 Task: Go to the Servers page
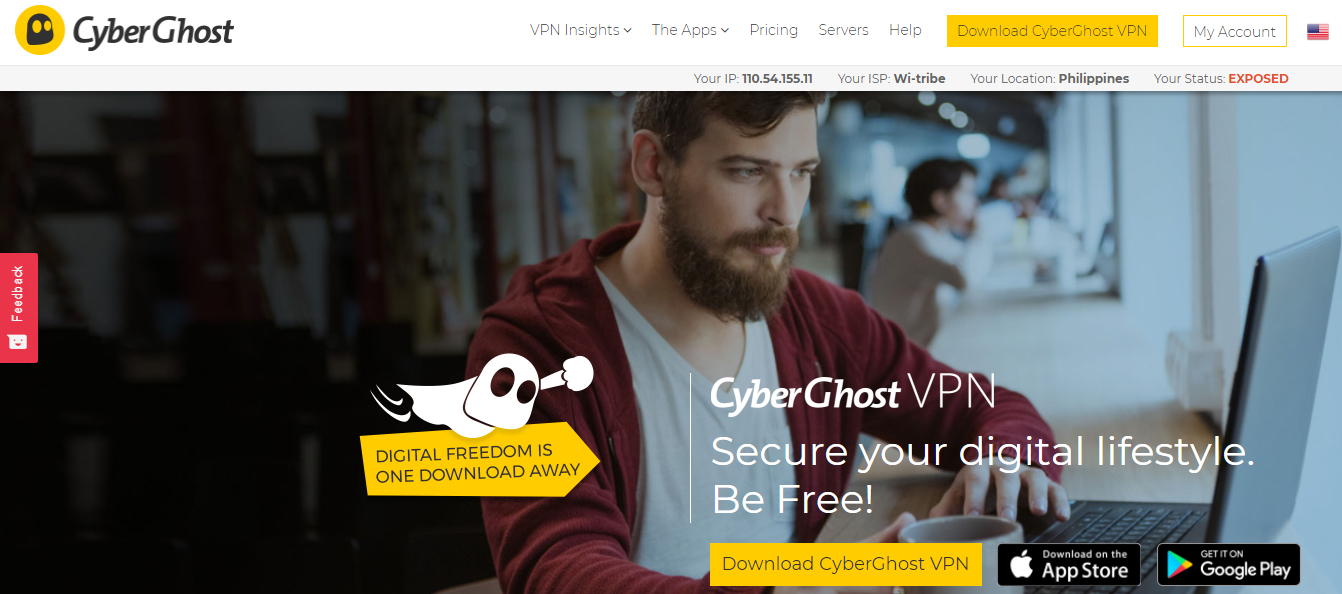[x=843, y=30]
